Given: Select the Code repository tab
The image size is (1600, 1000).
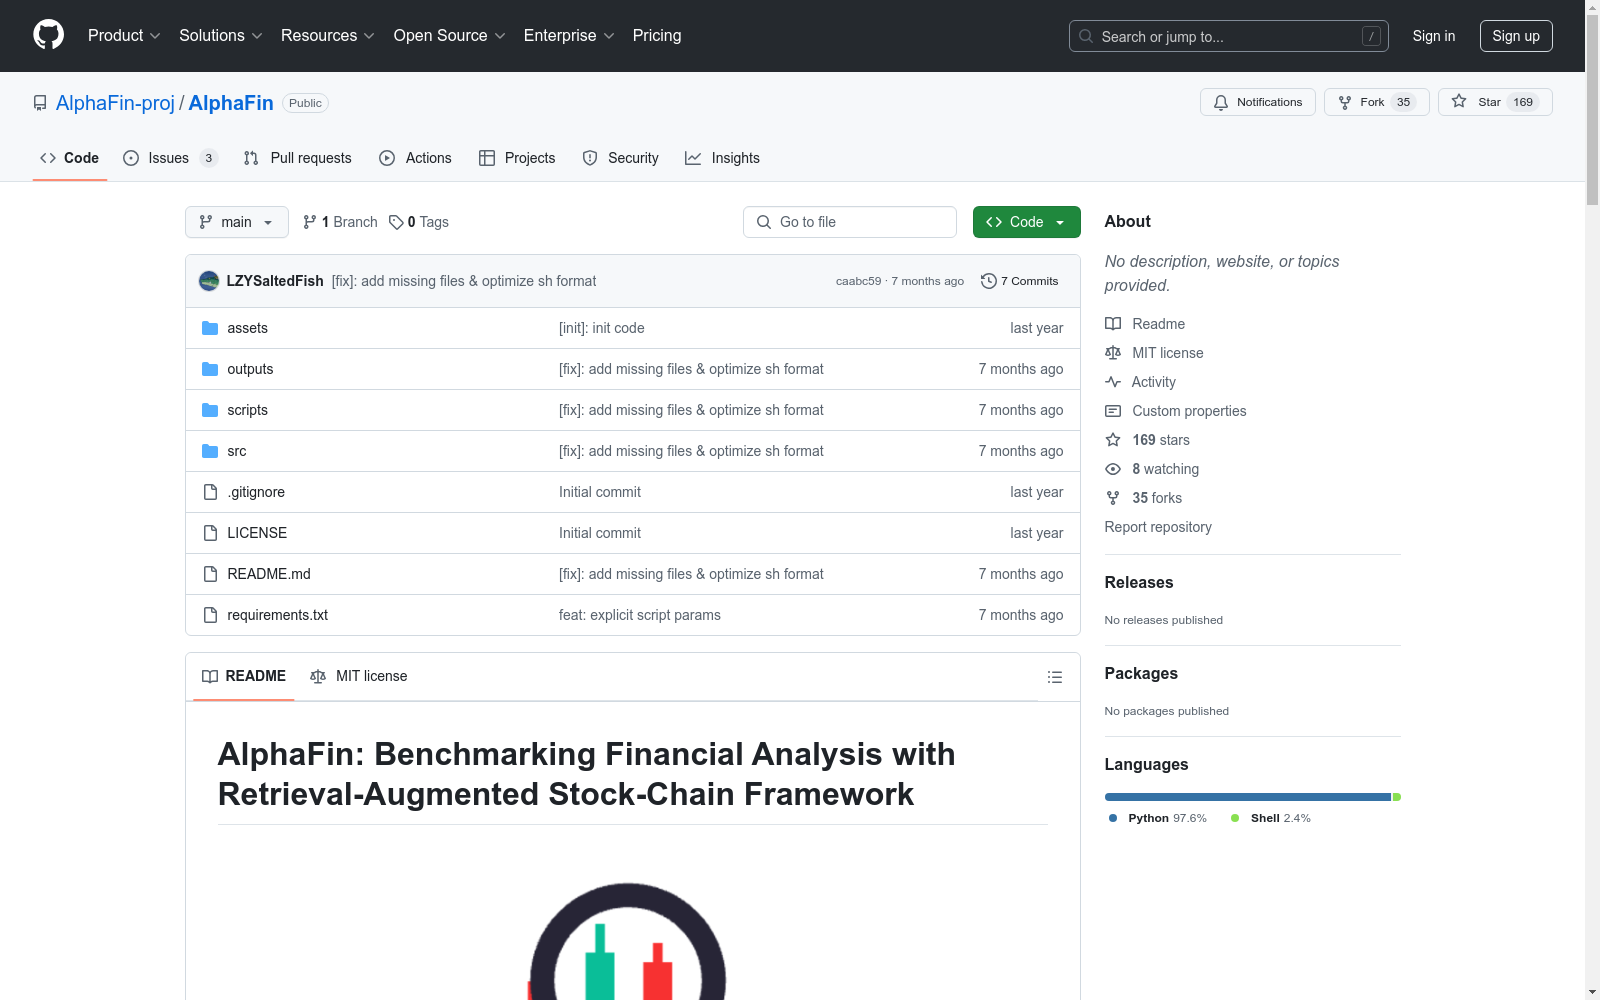Looking at the screenshot, I should click(x=69, y=158).
